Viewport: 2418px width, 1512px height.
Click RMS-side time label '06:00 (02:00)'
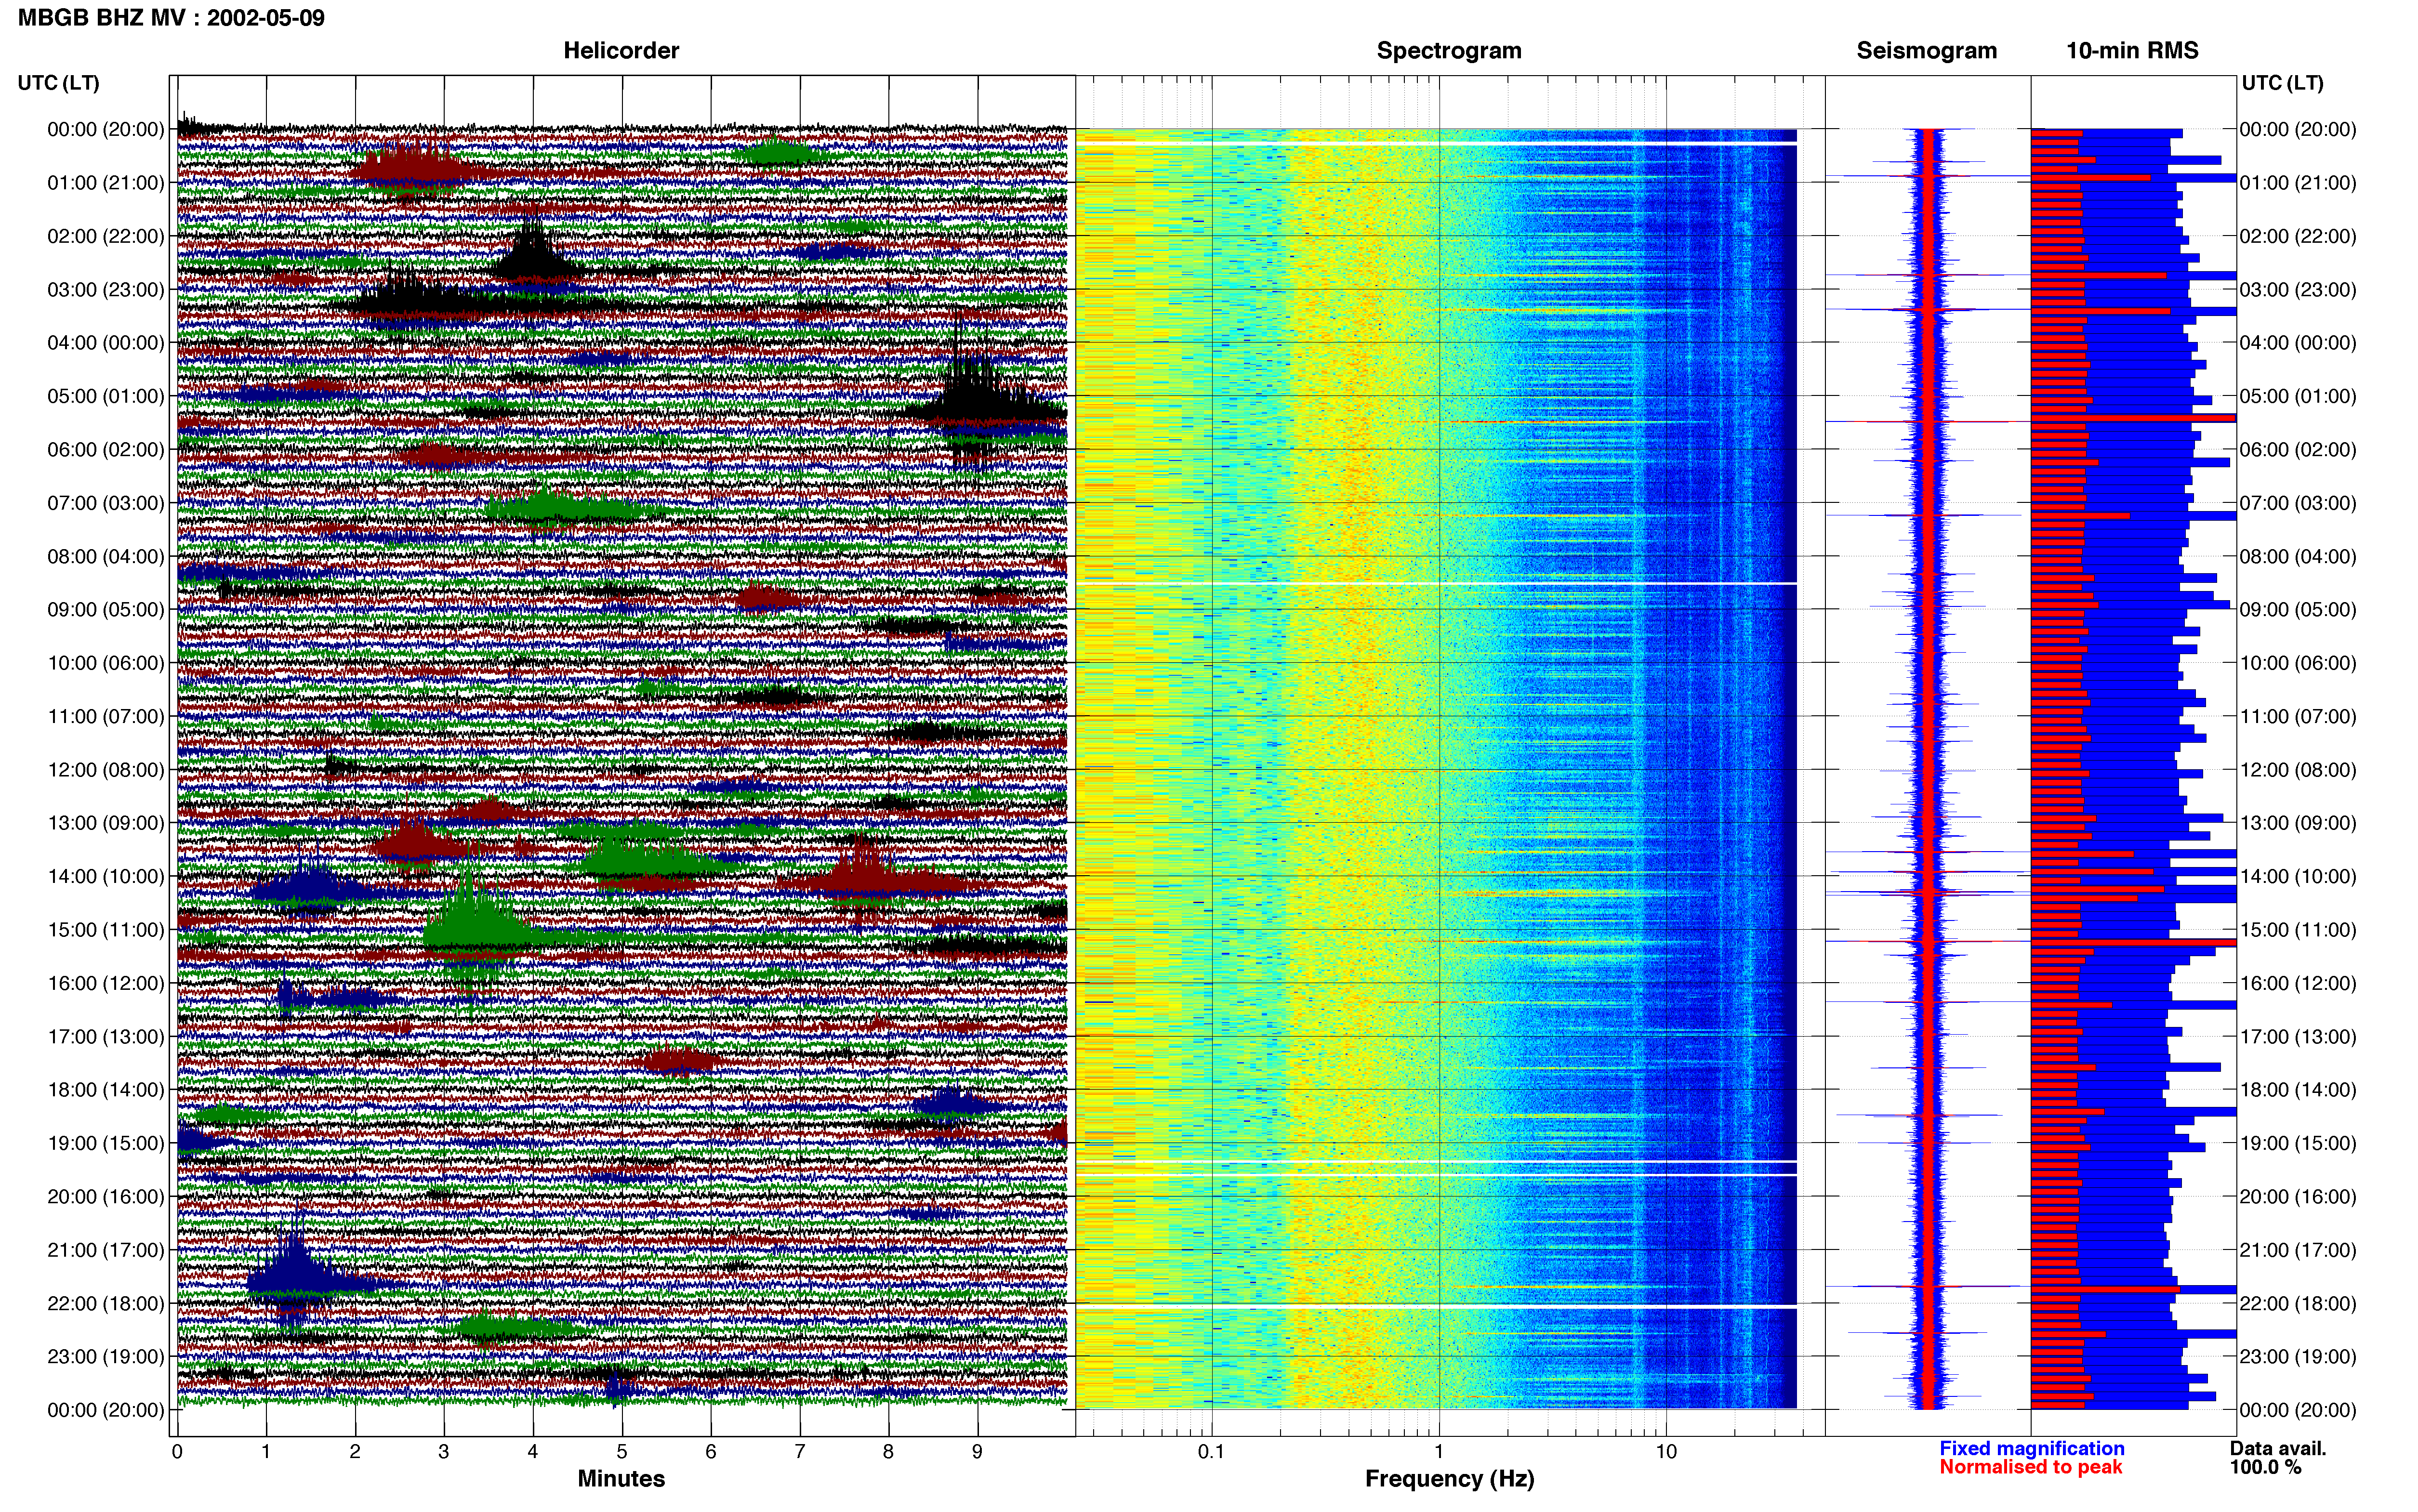point(2298,450)
